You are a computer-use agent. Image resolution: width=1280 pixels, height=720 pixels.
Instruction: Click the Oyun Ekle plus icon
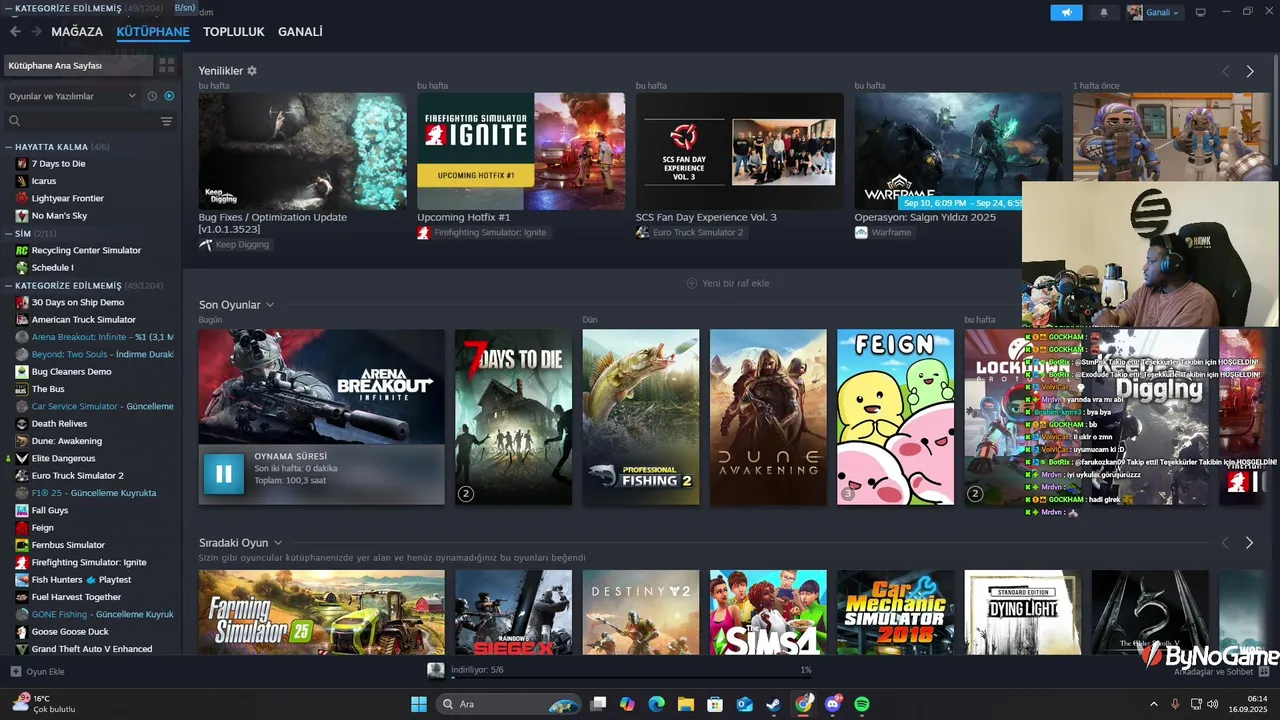click(15, 671)
